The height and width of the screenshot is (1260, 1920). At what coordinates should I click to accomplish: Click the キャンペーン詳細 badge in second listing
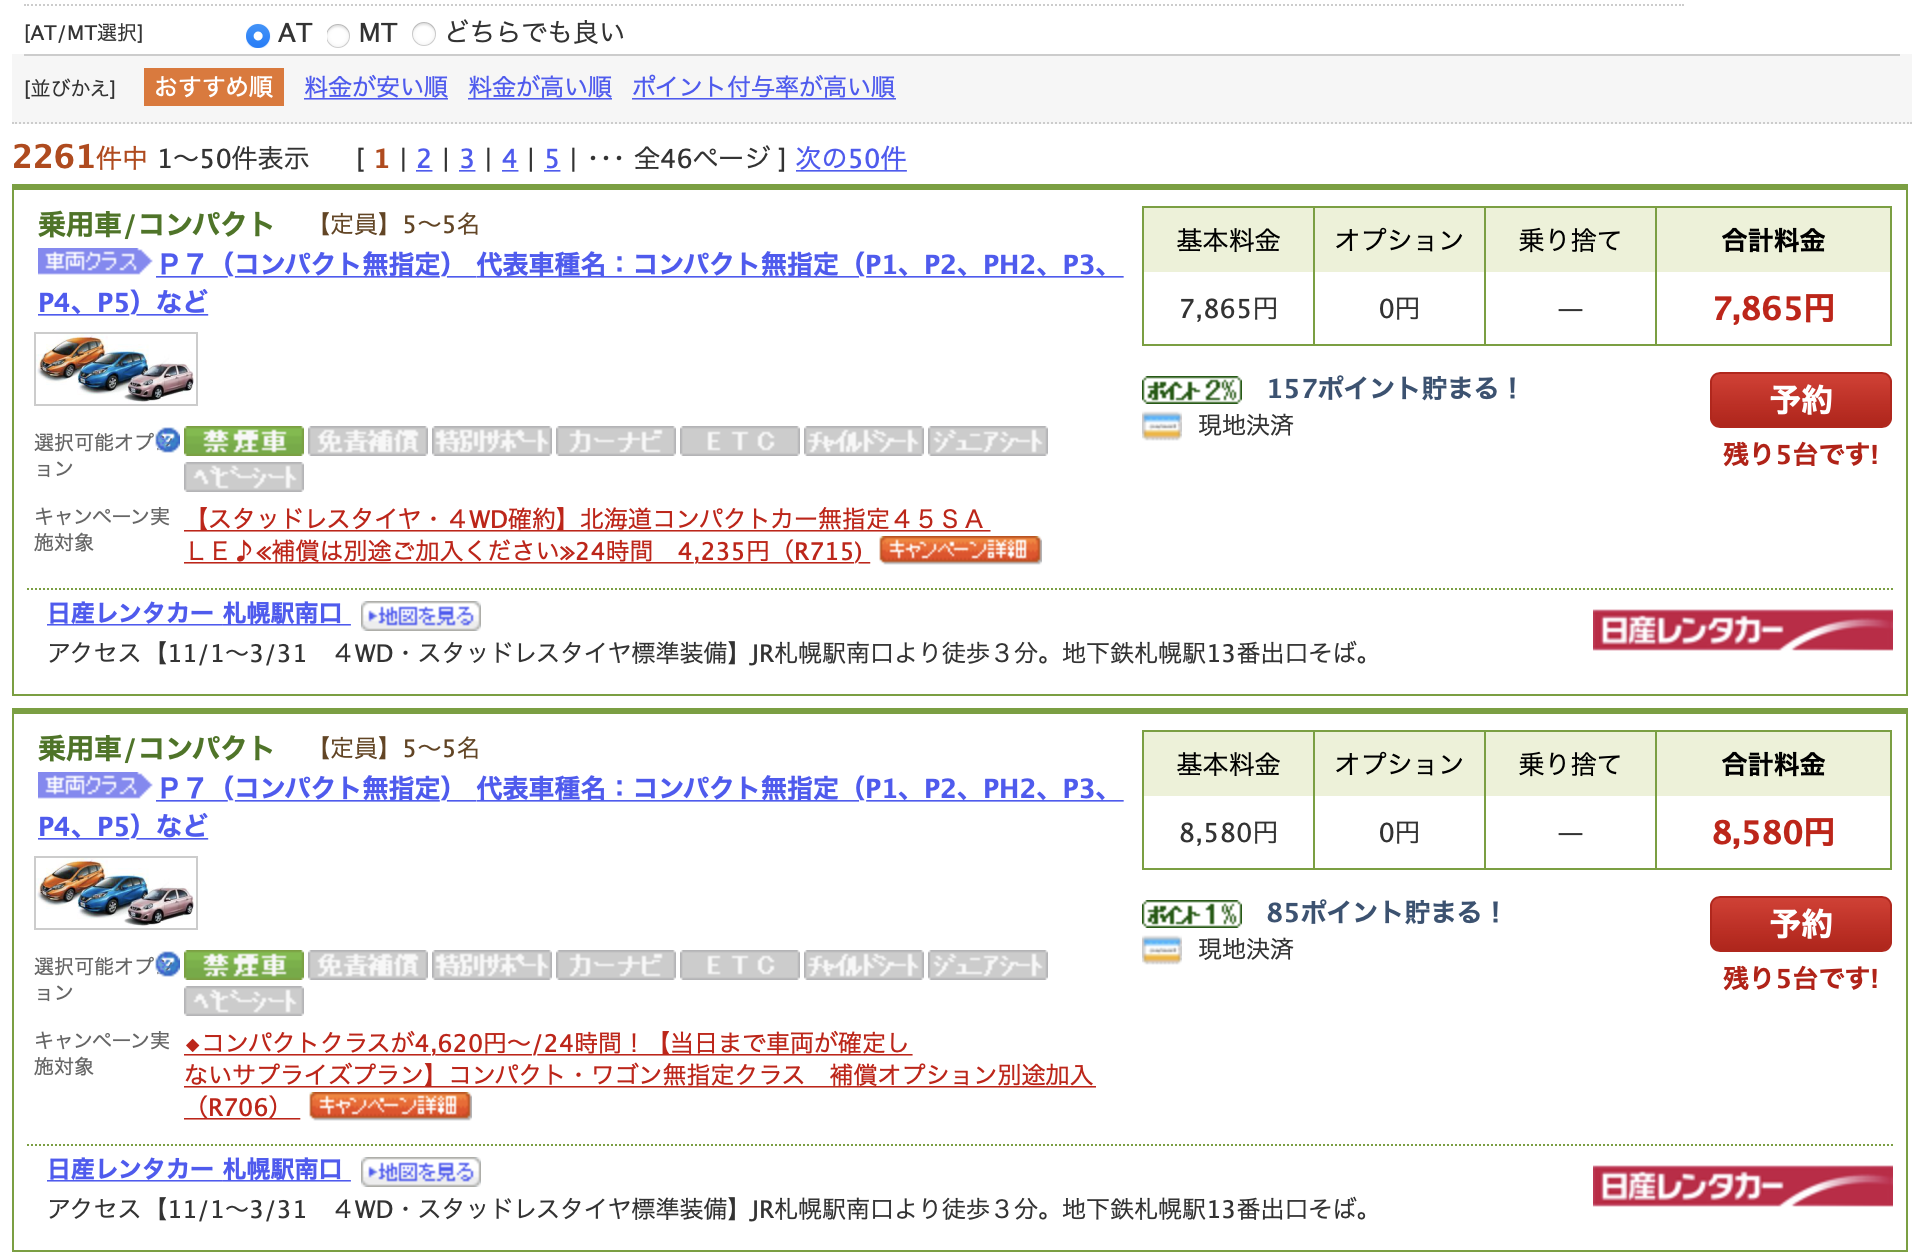(390, 1106)
